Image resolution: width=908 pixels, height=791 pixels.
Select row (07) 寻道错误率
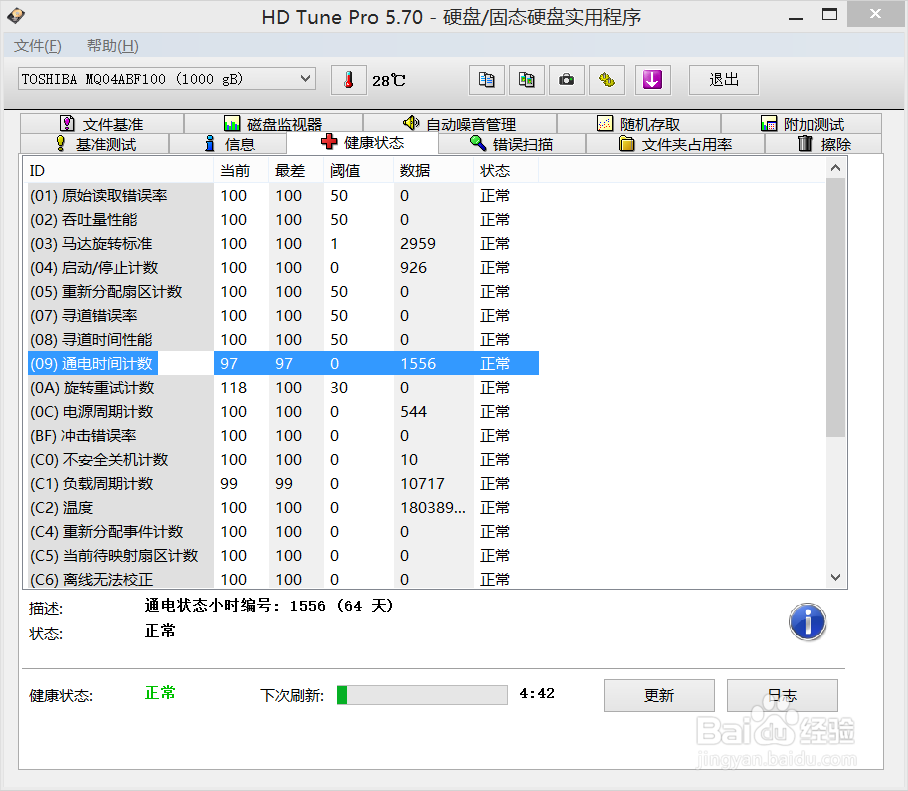tap(283, 316)
